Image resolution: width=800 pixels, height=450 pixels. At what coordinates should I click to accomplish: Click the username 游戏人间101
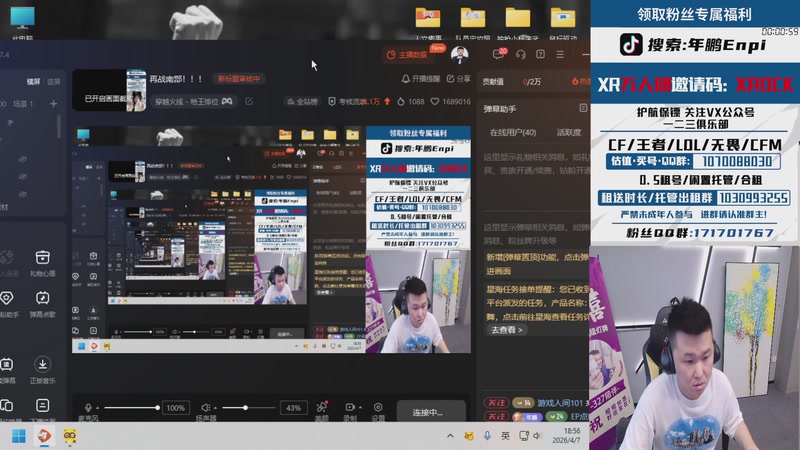(560, 403)
